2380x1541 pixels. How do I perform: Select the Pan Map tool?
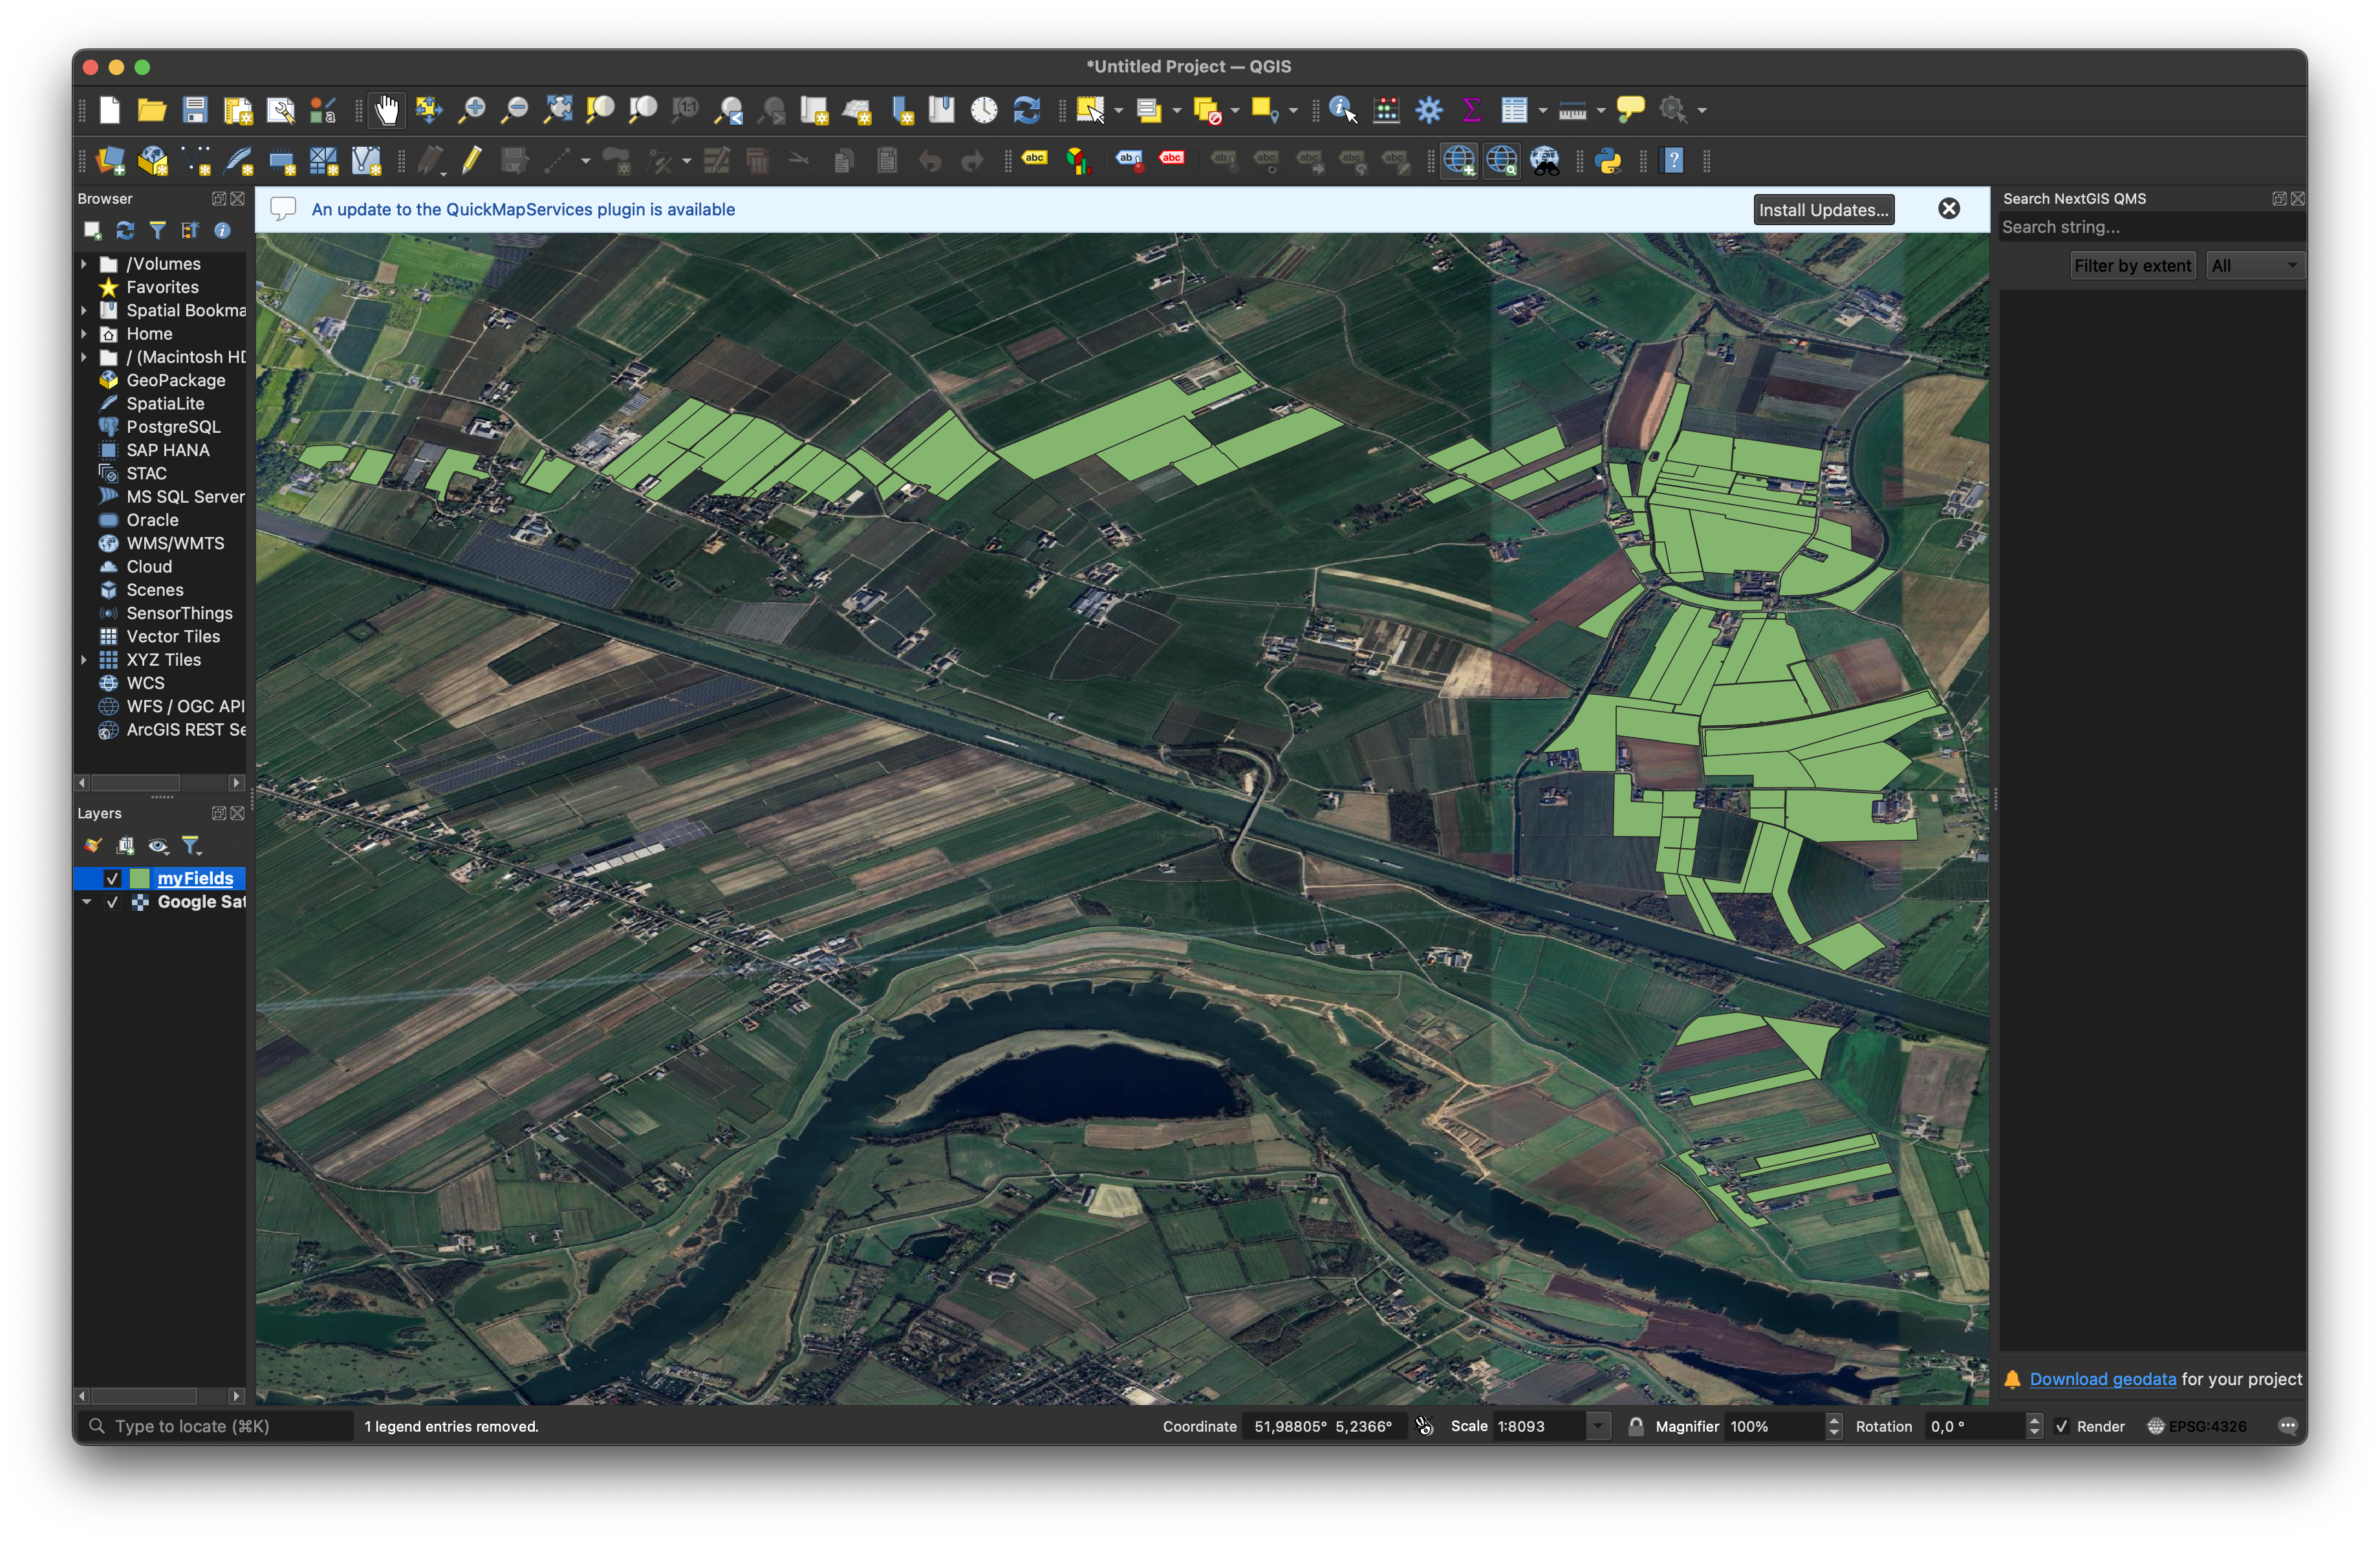coord(388,110)
